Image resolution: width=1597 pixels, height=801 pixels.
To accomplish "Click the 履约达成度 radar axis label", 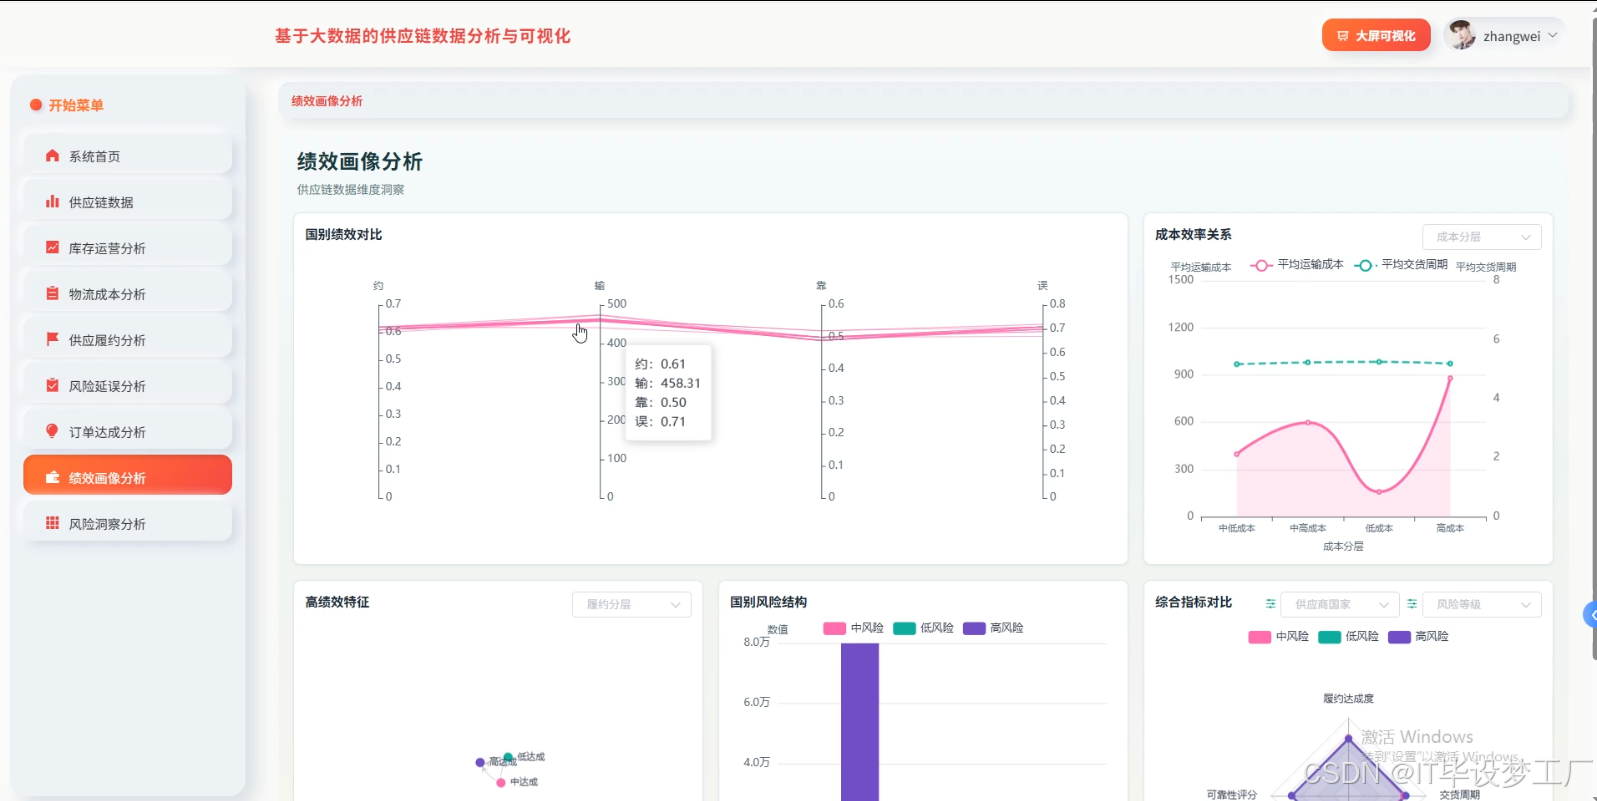I will [x=1349, y=699].
